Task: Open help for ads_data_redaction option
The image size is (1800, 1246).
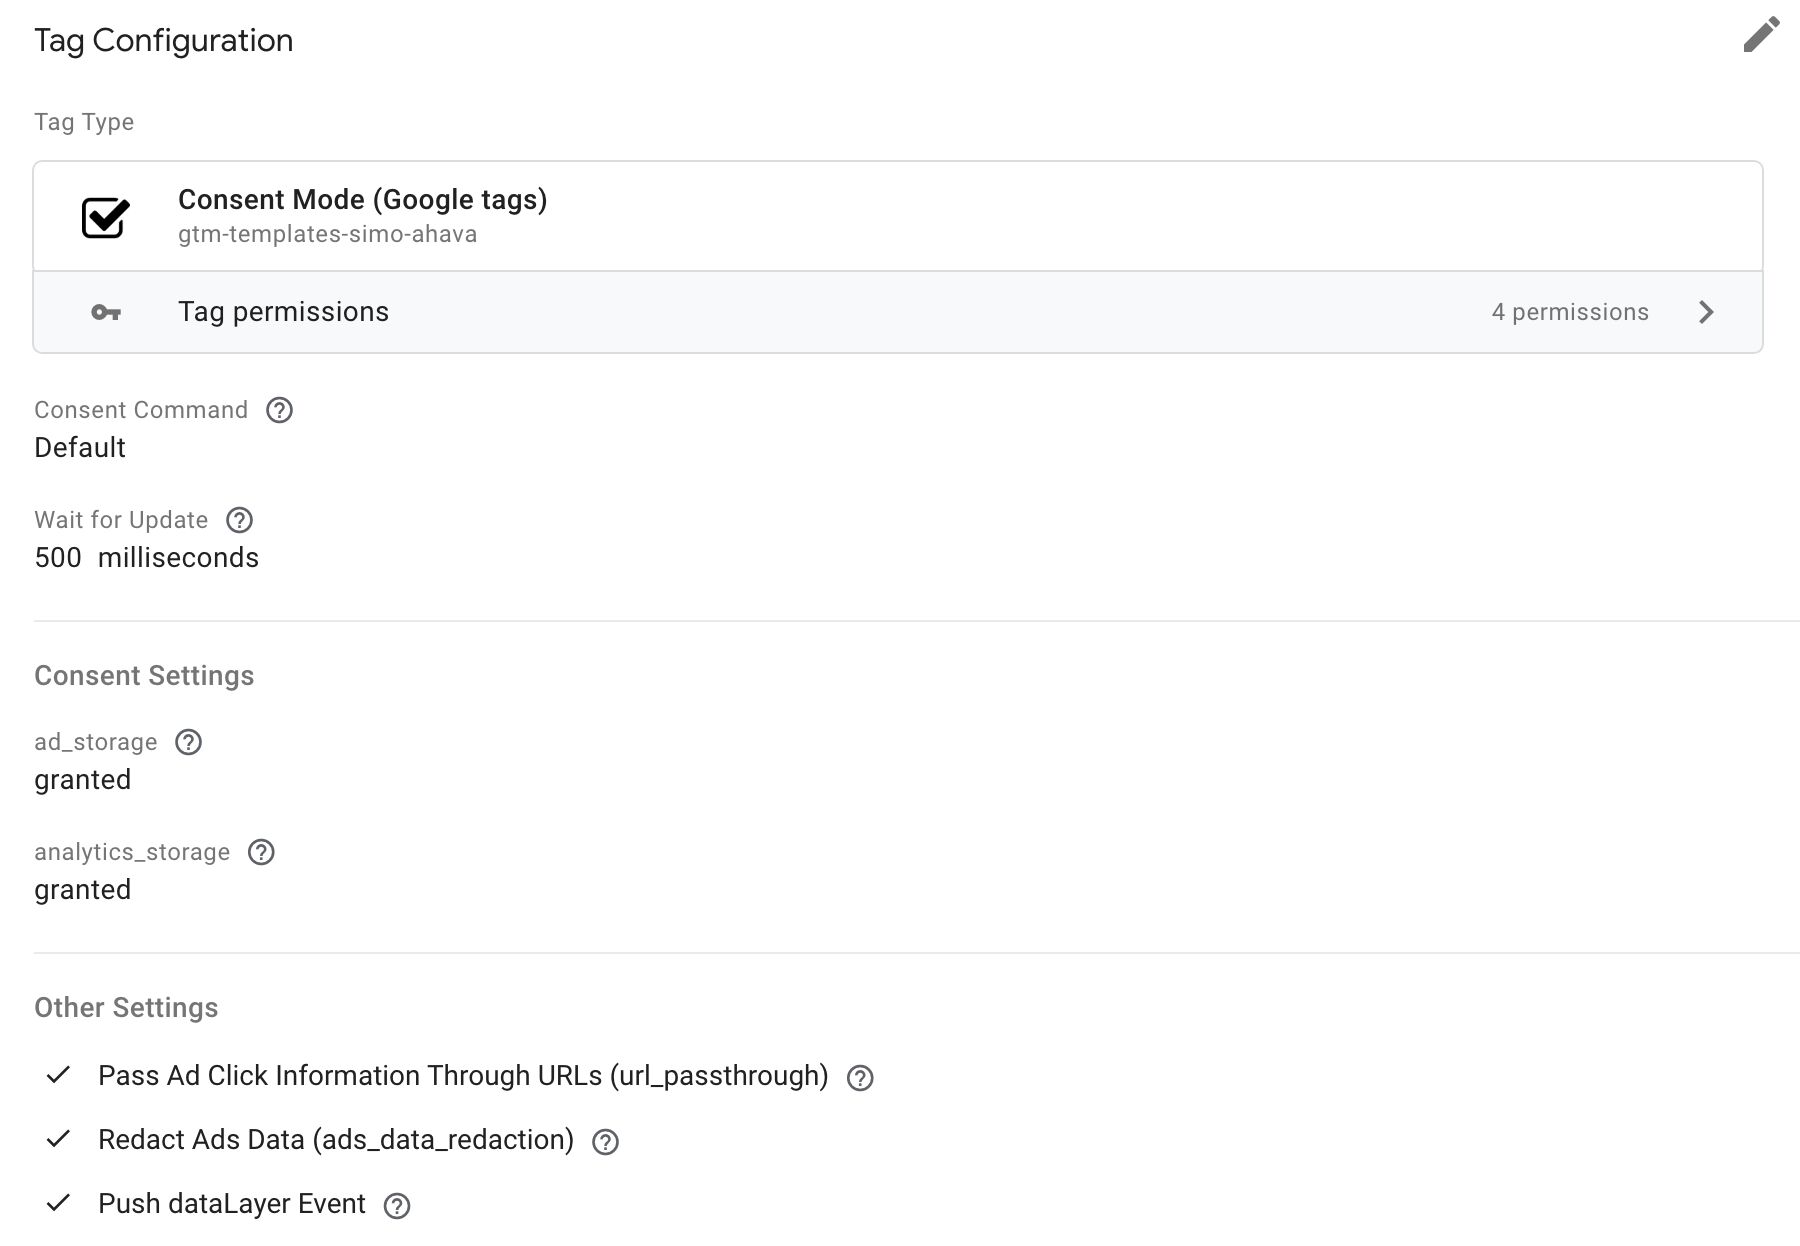Action: coord(605,1142)
